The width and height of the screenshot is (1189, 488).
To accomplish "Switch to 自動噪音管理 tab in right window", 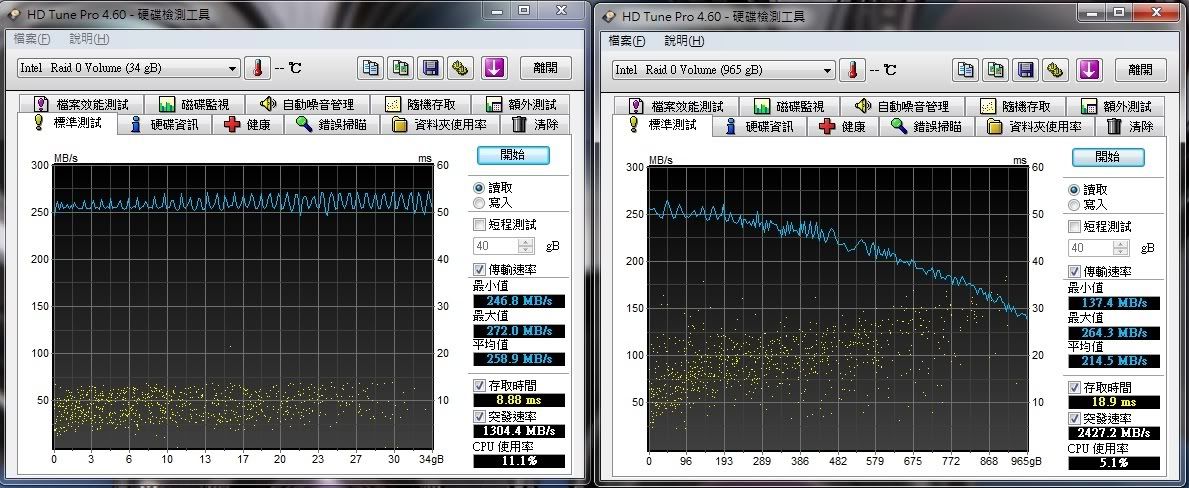I will [902, 106].
